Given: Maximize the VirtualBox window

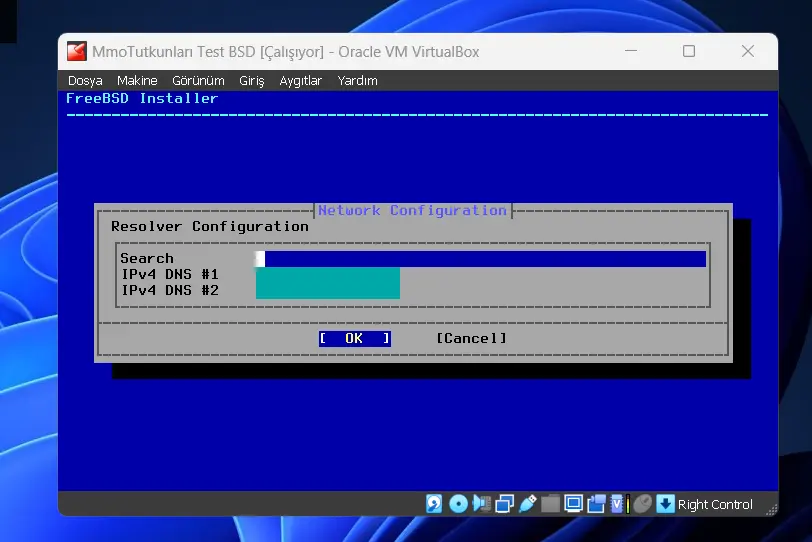Looking at the screenshot, I should (689, 51).
